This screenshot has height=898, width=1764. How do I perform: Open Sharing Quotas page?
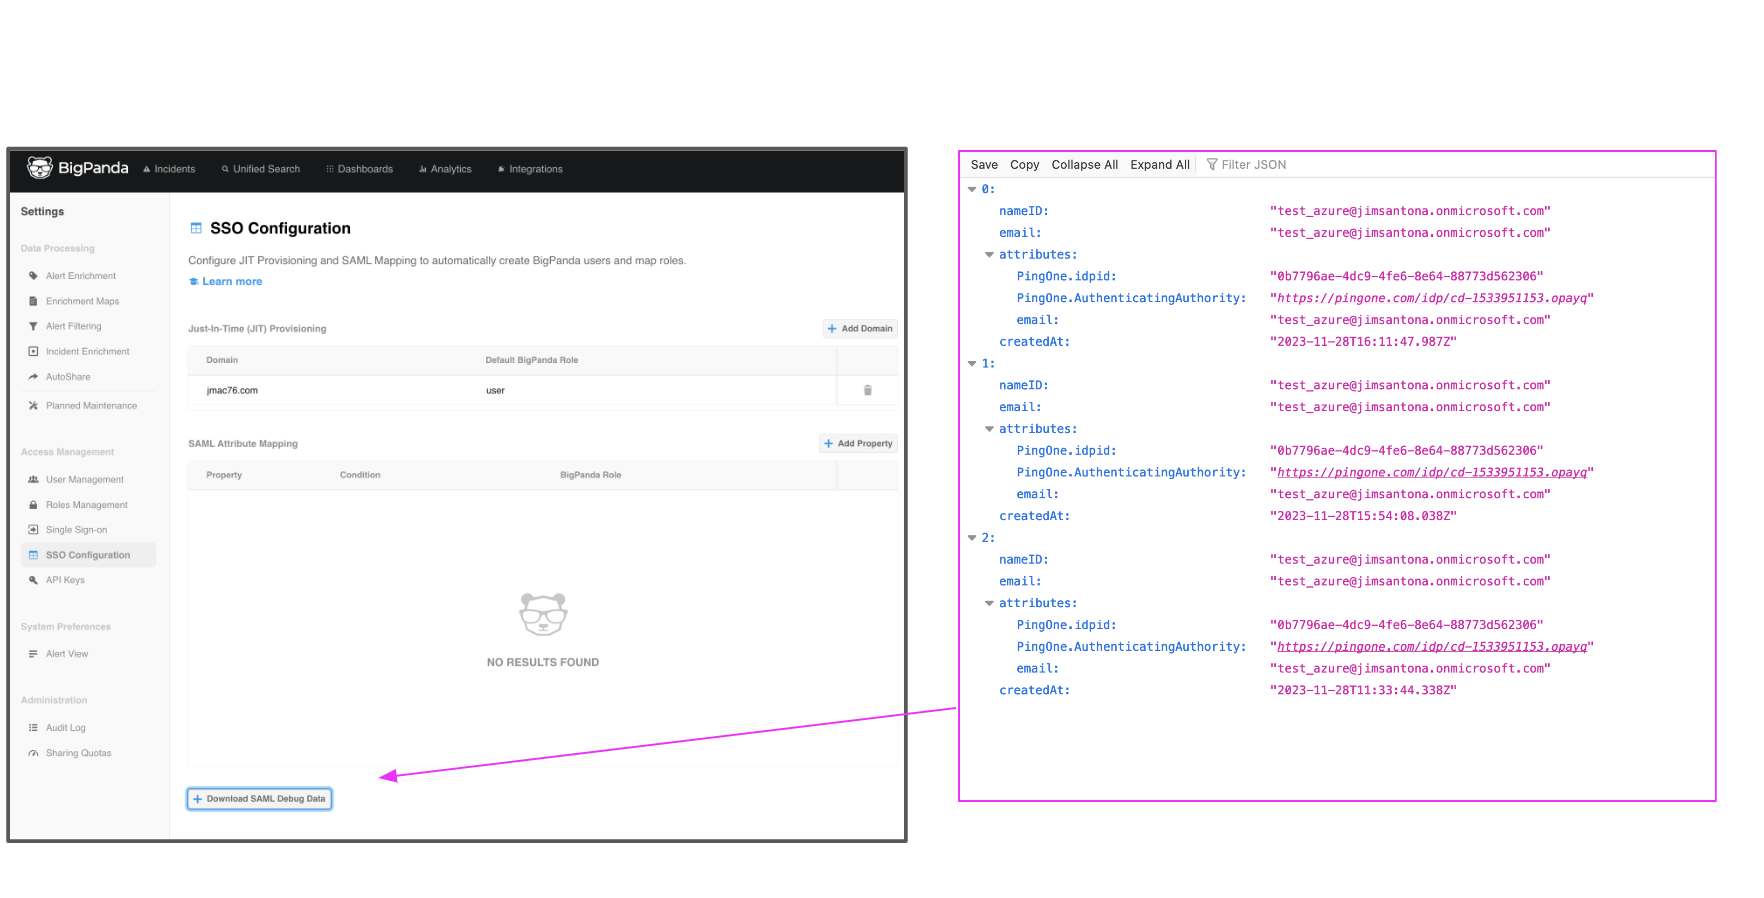pyautogui.click(x=79, y=753)
